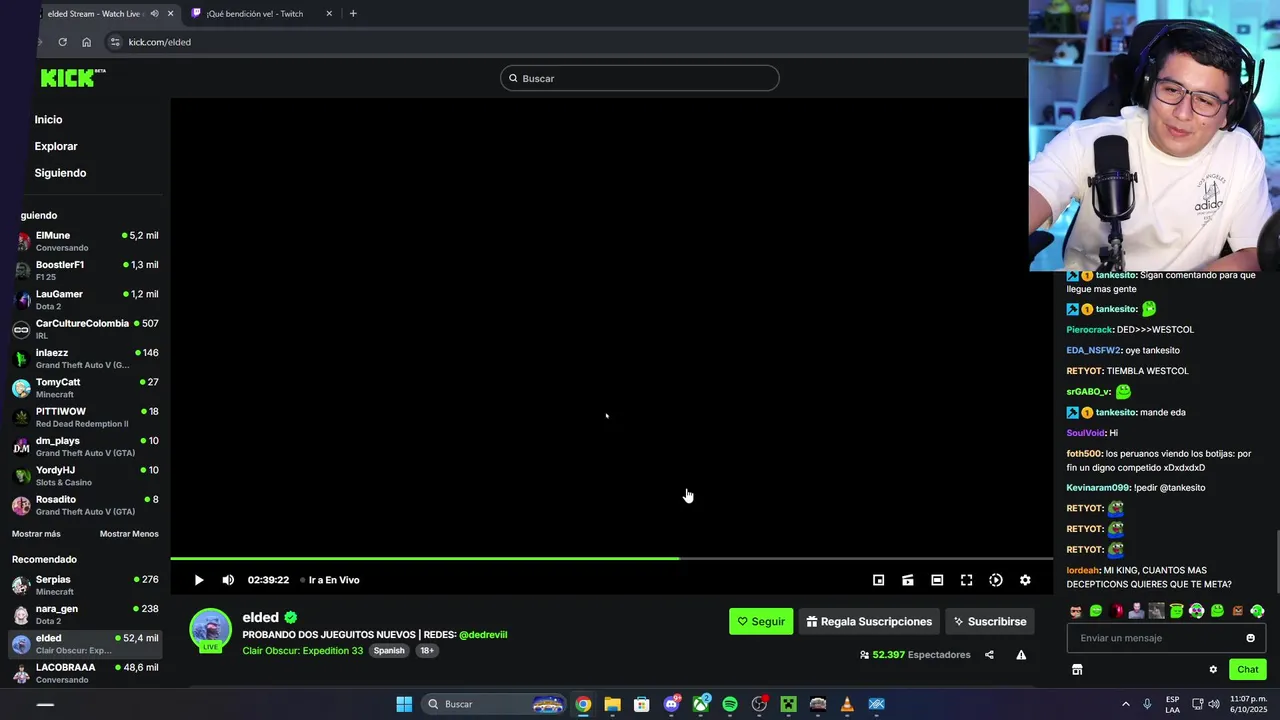Send message with the green Chat button

(x=1248, y=669)
